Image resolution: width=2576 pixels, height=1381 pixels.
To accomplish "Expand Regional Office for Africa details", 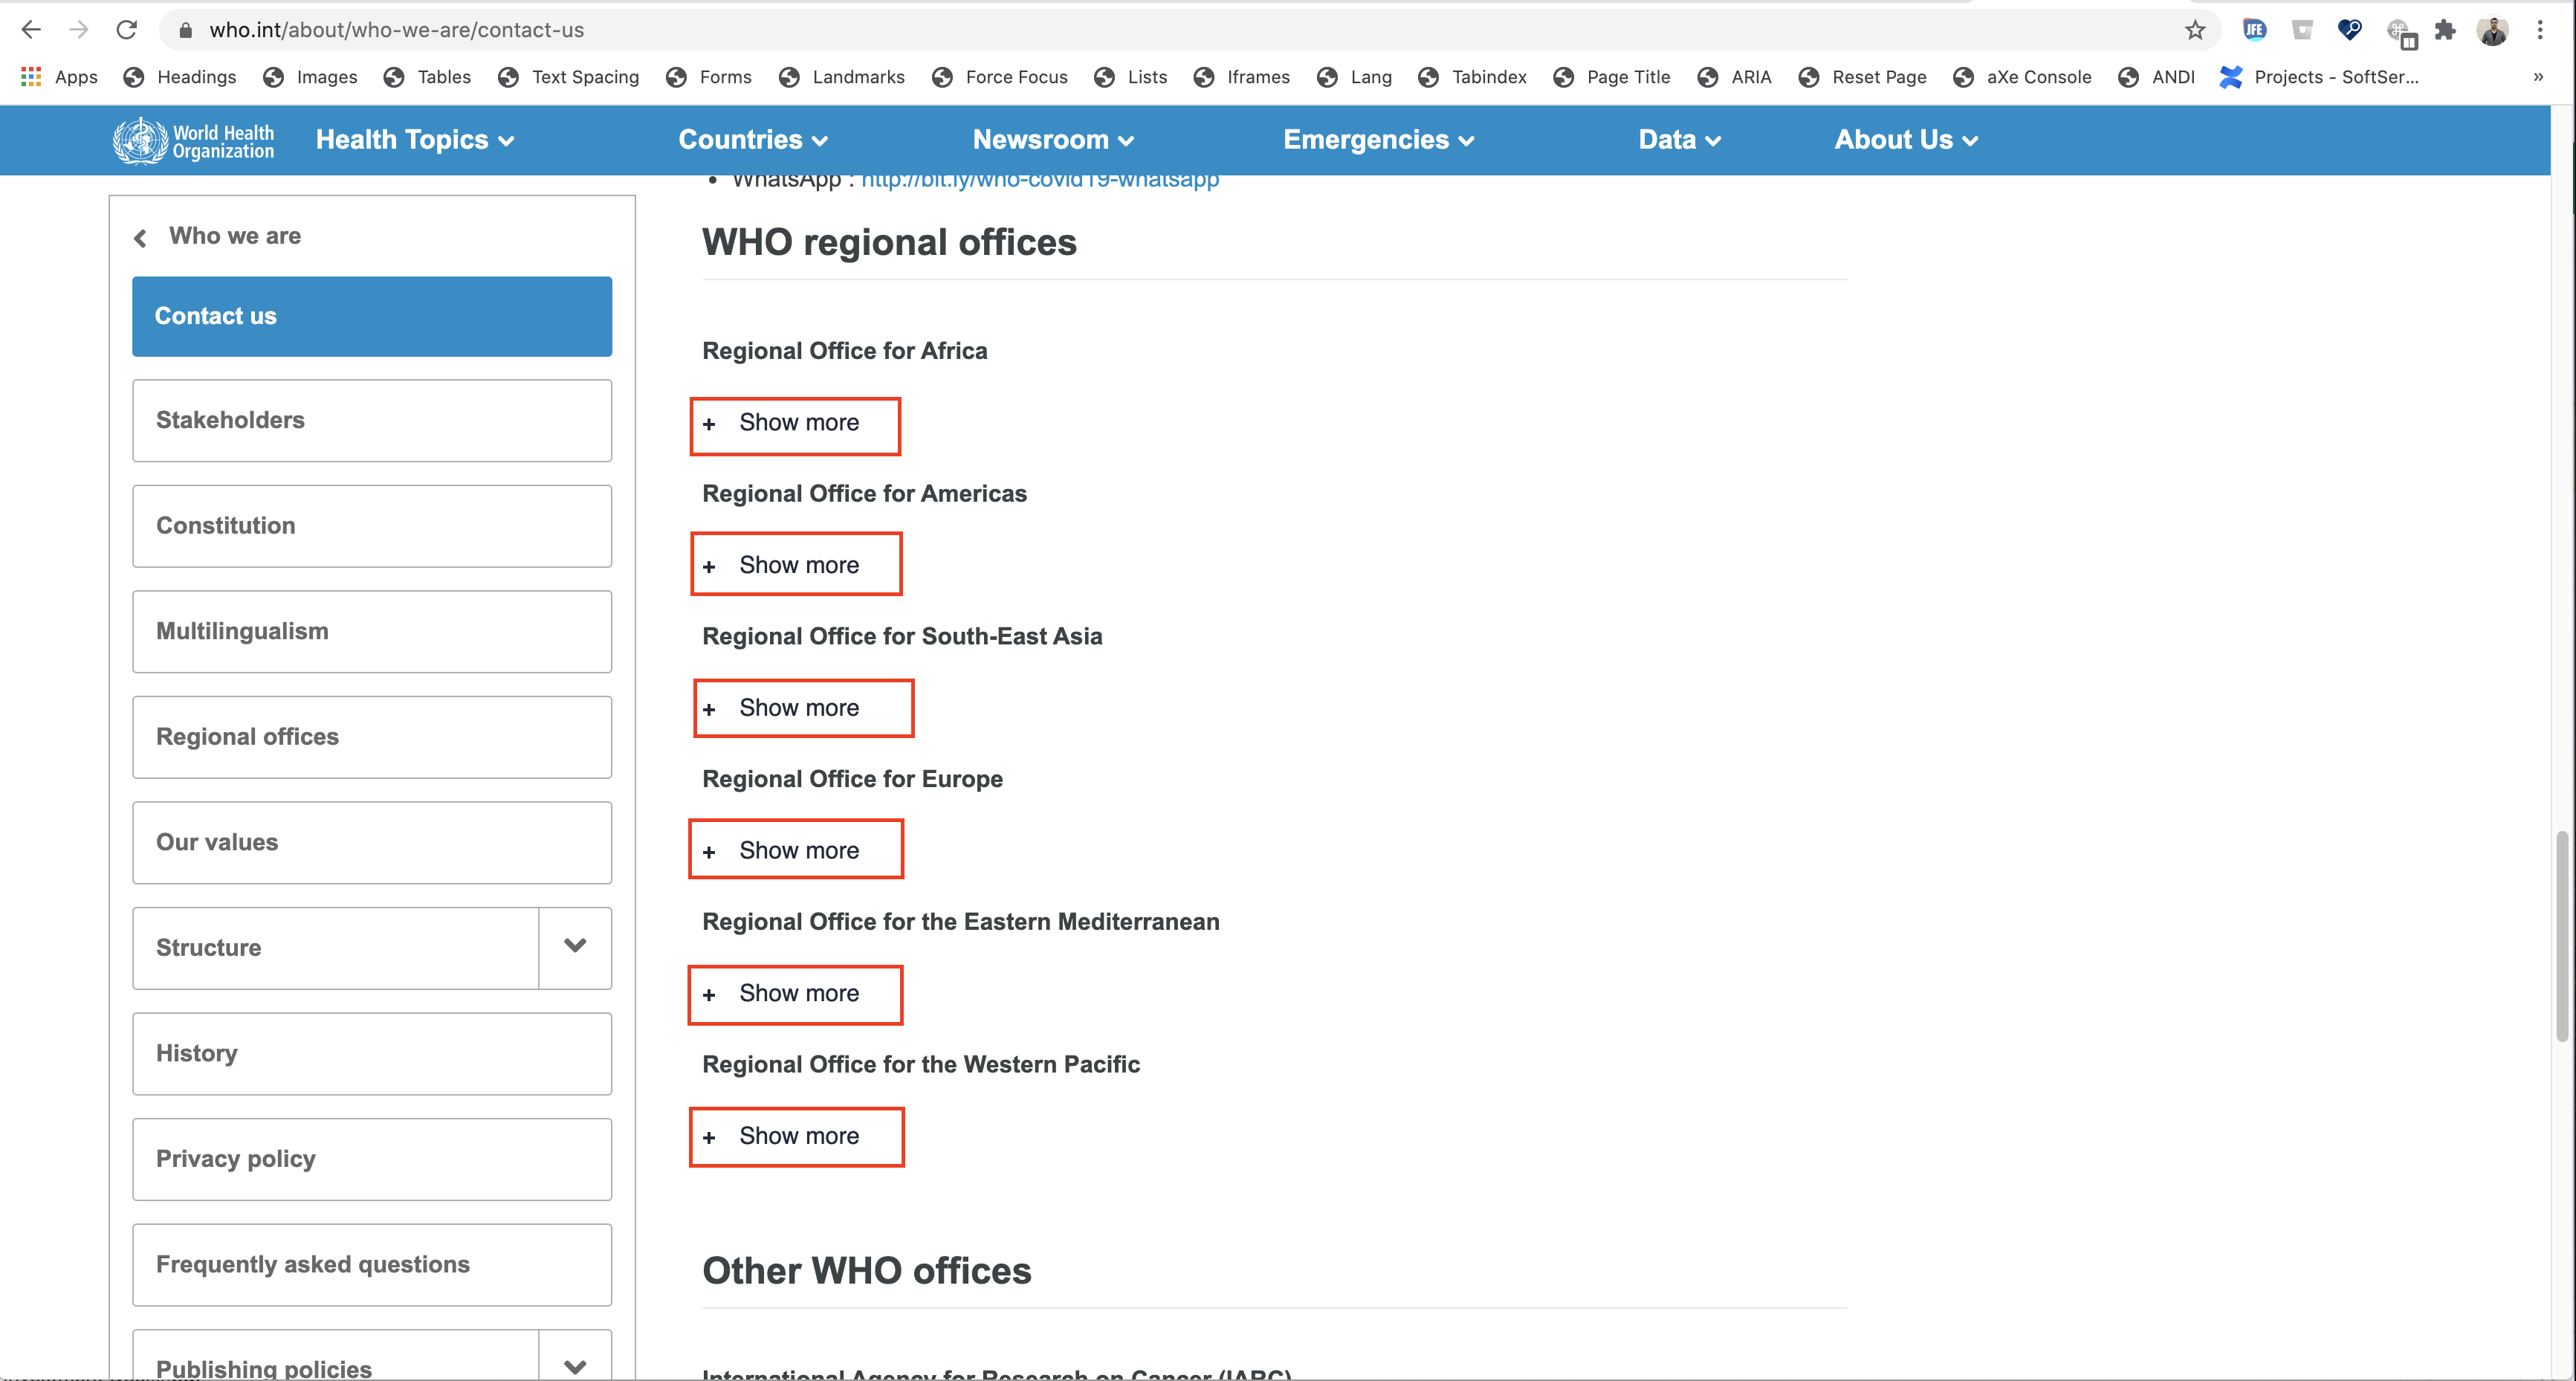I will (x=794, y=422).
